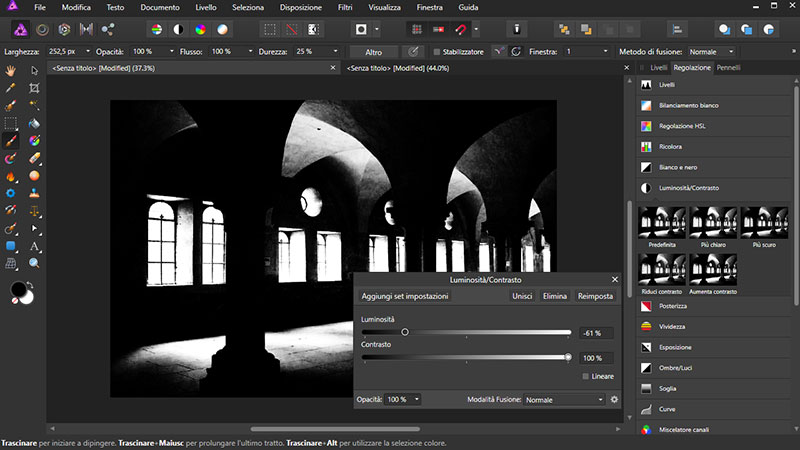Click the Contrasto slider handle

[x=568, y=357]
